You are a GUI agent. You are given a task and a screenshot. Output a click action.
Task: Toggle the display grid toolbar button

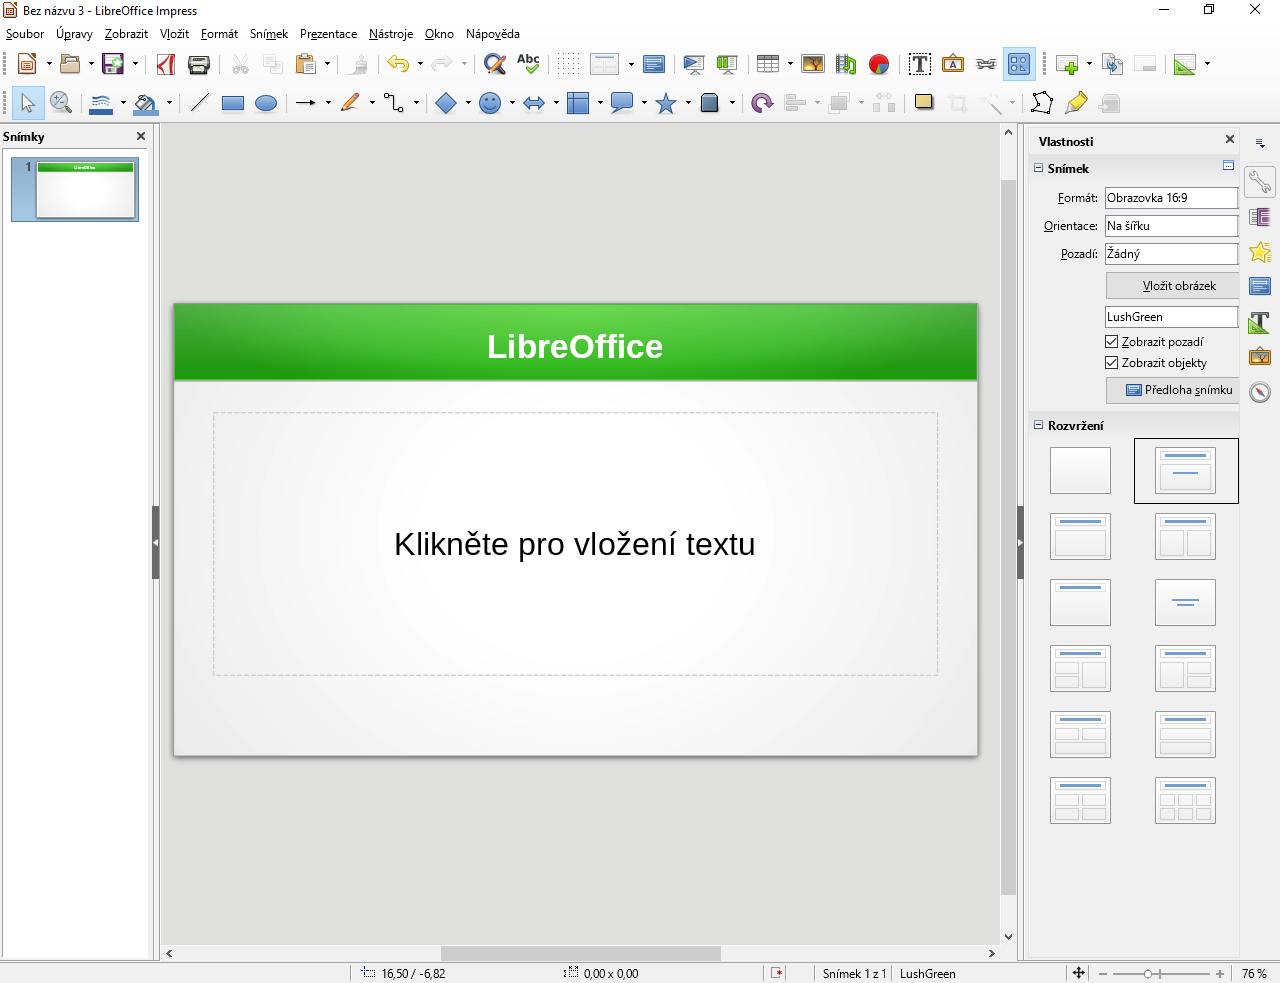point(568,64)
